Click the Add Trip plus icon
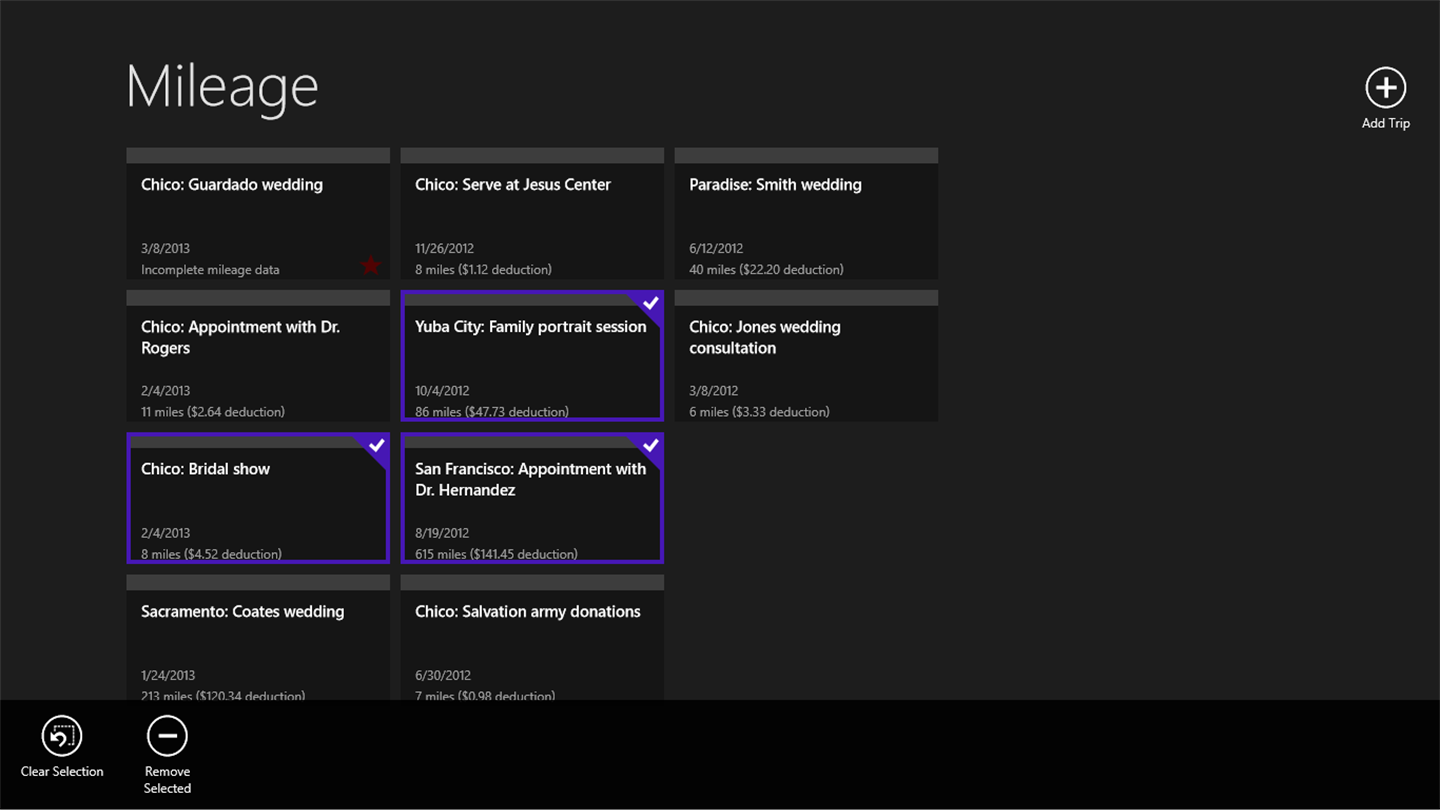This screenshot has height=810, width=1440. [x=1385, y=88]
